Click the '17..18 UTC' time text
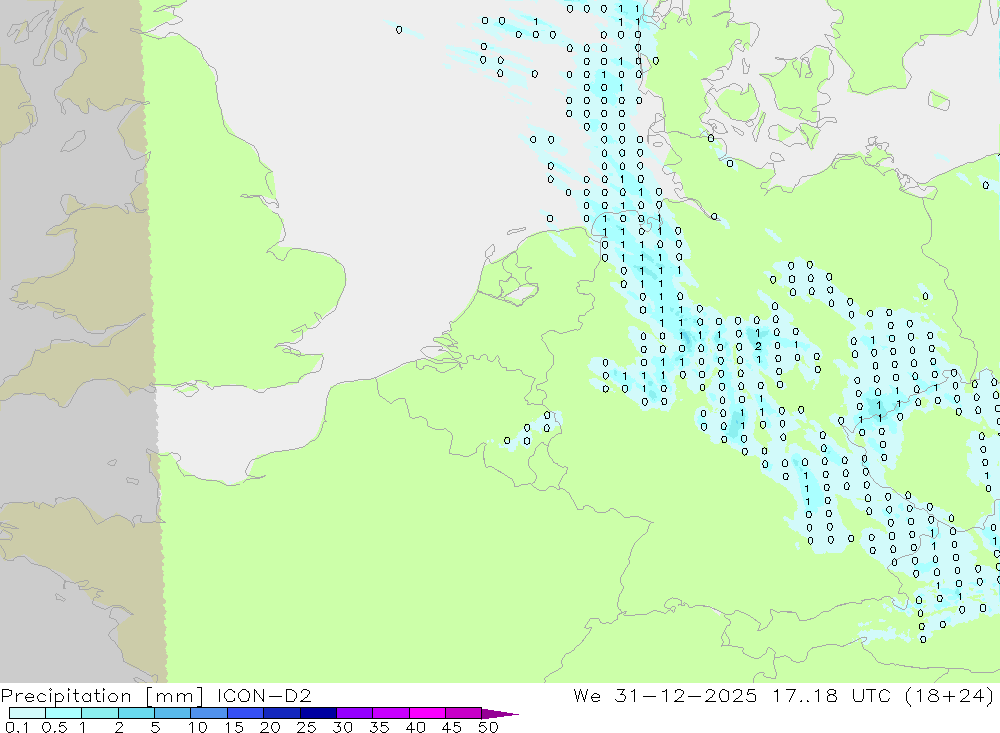The width and height of the screenshot is (1000, 733). click(x=831, y=695)
